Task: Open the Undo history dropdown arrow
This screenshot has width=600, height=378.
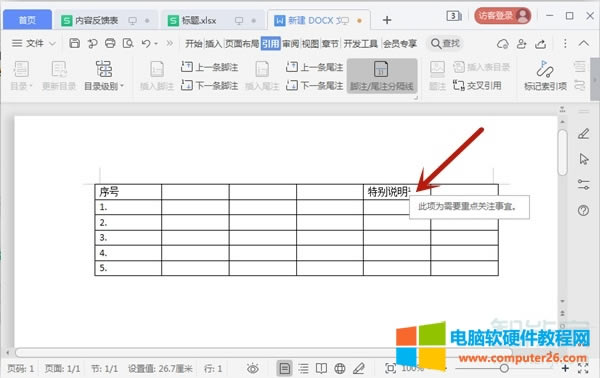Action: tap(156, 44)
